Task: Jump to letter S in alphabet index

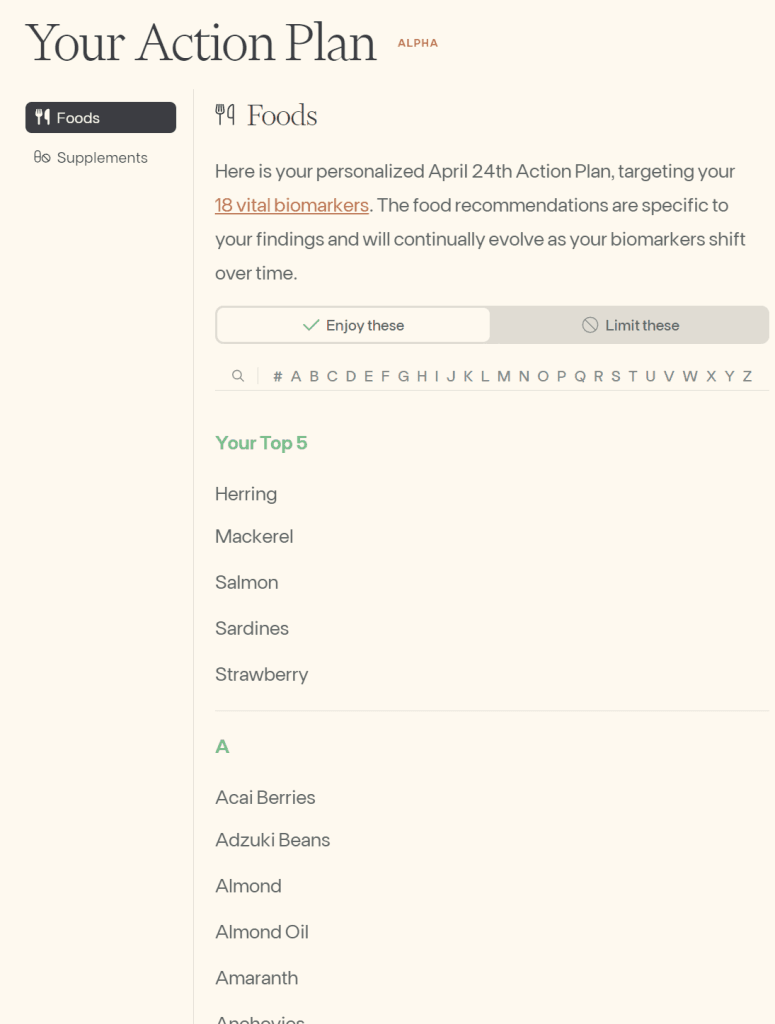Action: click(615, 376)
